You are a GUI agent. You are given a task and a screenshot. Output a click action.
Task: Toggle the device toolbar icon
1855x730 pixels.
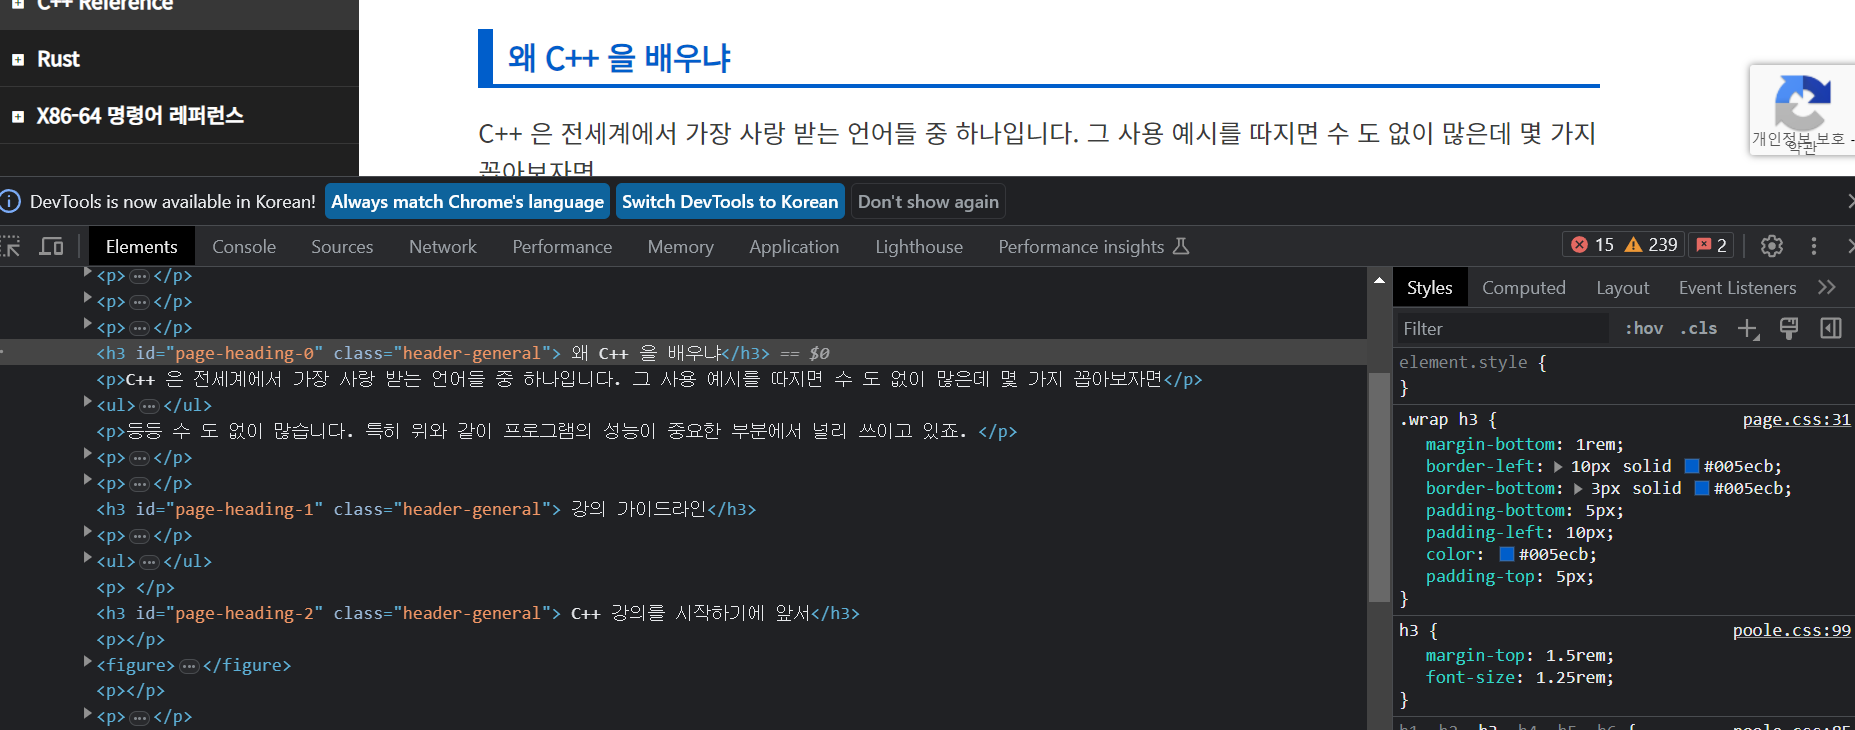(51, 246)
